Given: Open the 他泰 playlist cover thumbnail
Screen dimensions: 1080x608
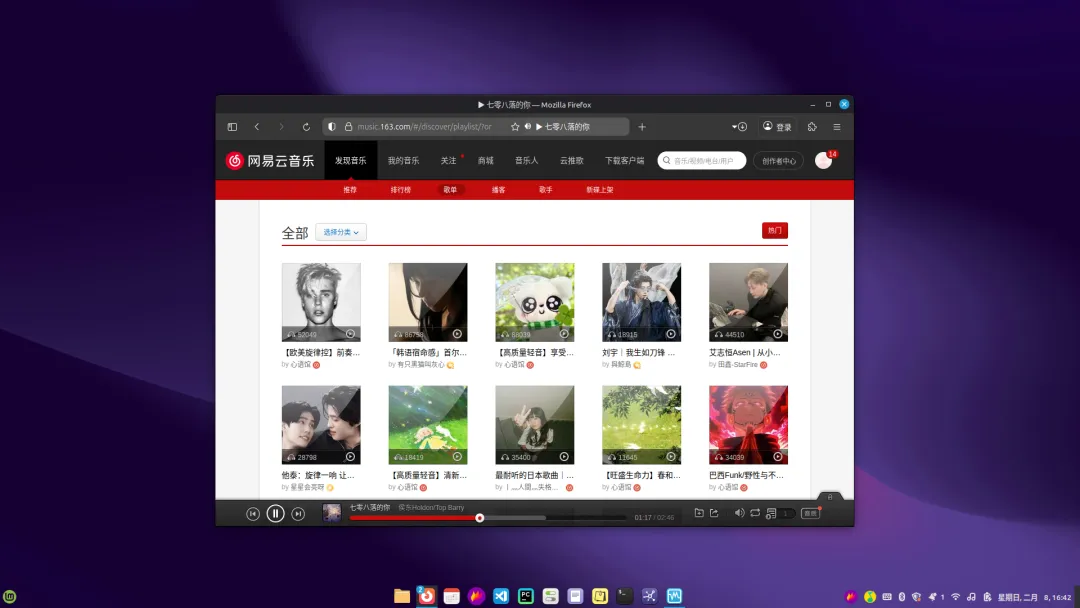Looking at the screenshot, I should 321,424.
